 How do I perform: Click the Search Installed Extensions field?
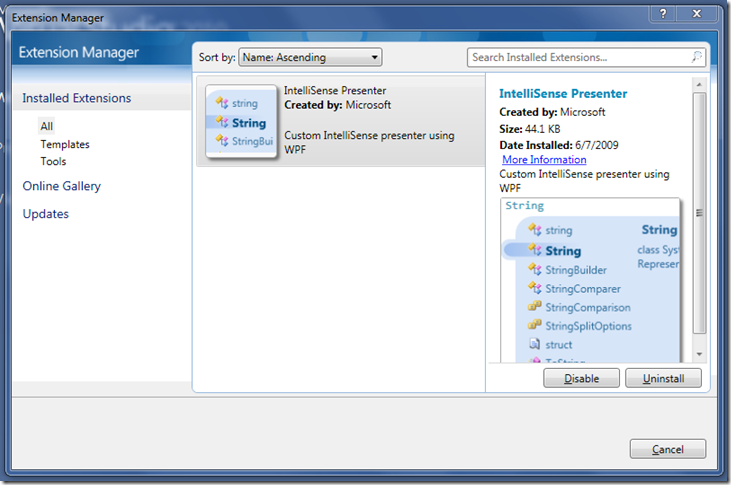tap(586, 57)
